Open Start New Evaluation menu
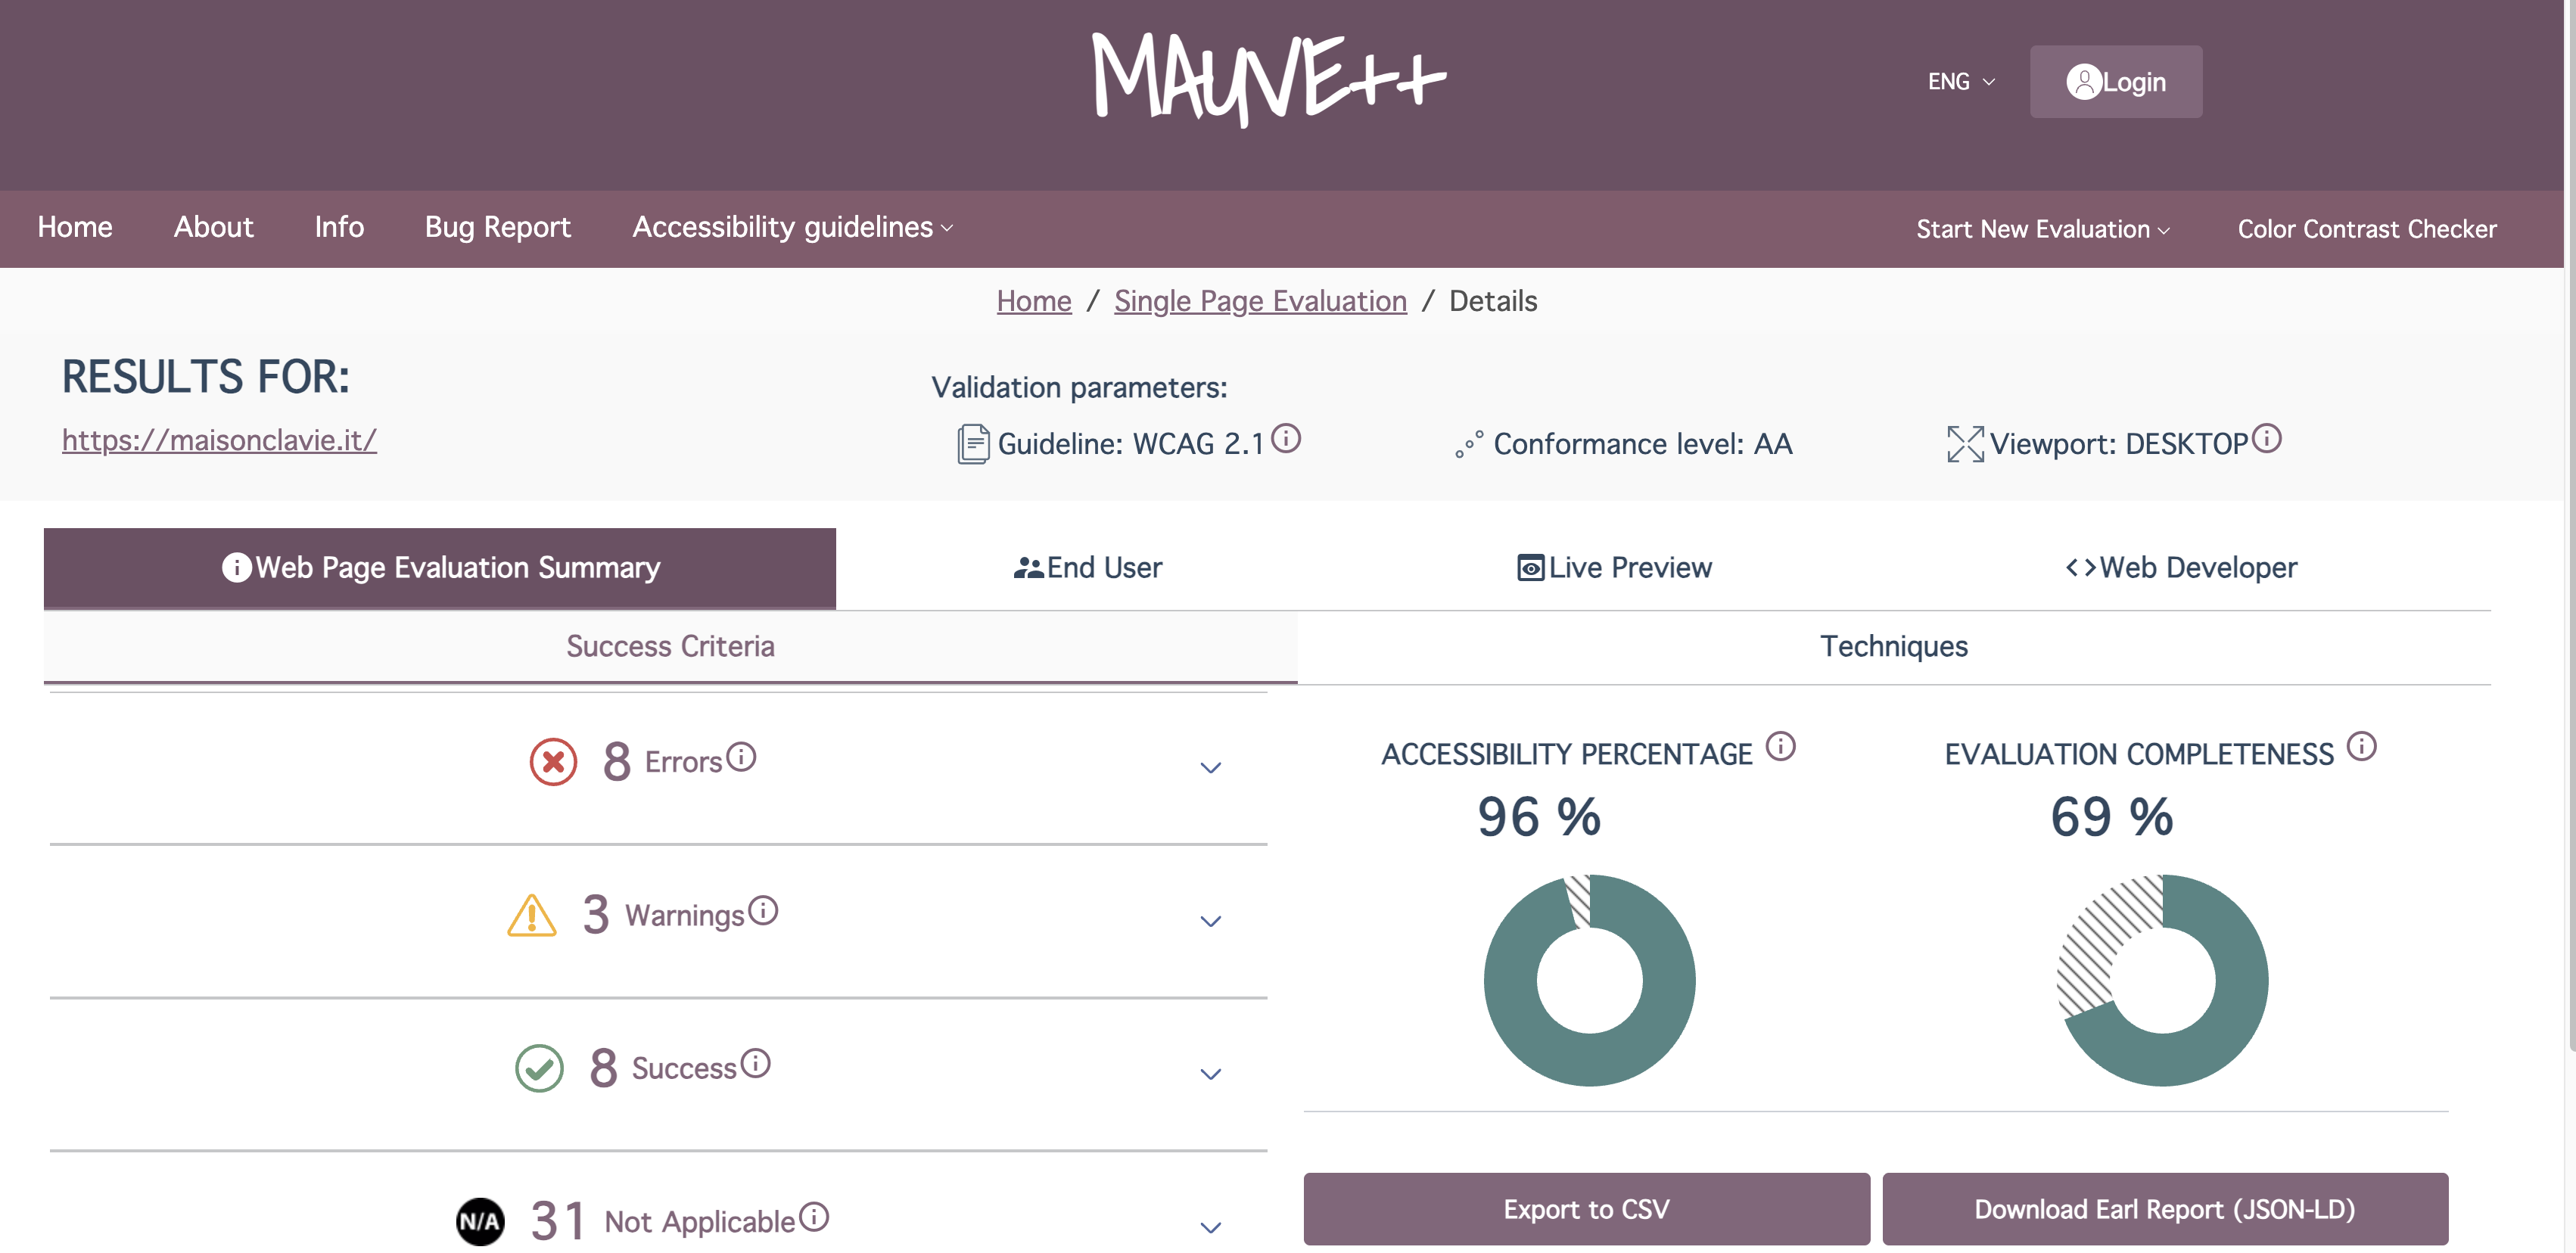 pos(2042,229)
